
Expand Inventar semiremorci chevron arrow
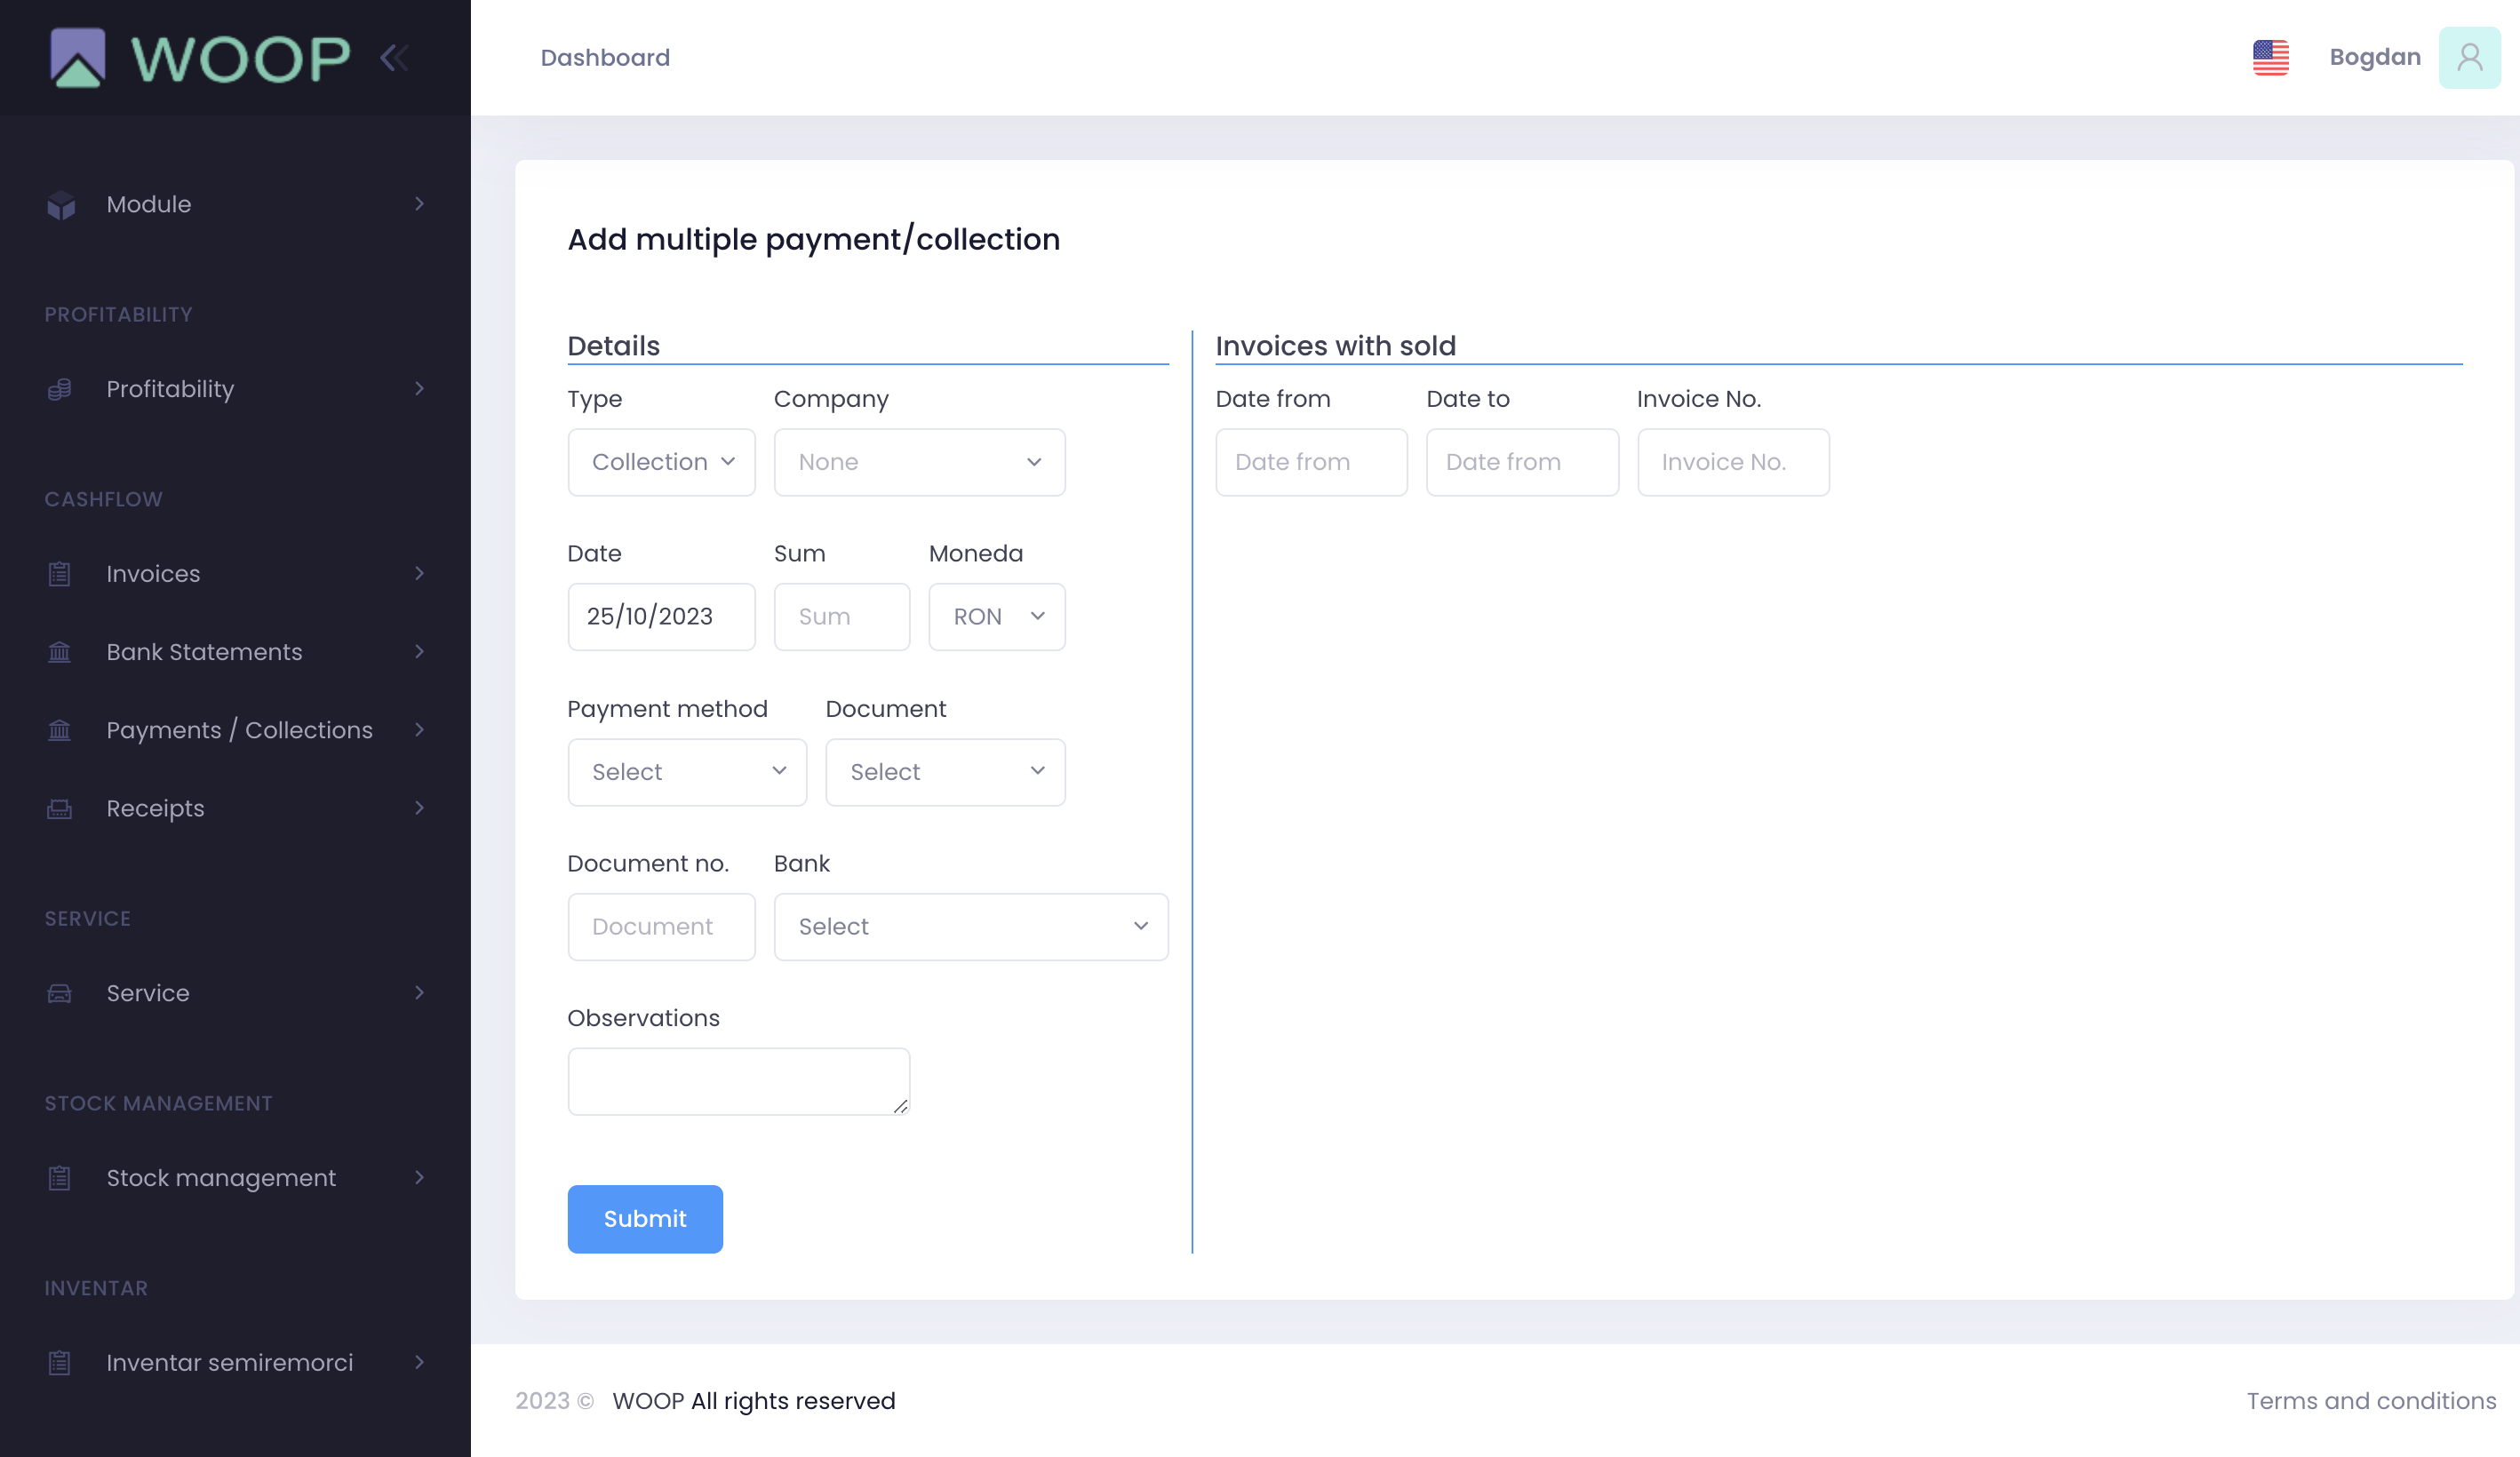tap(419, 1362)
